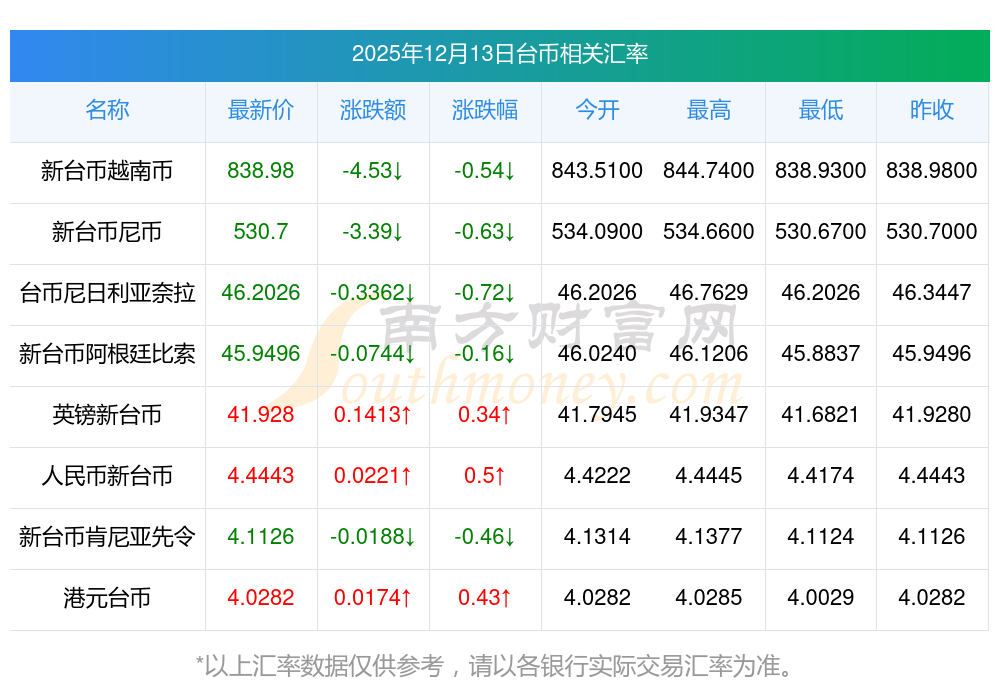Click the 涨跌额 column header
This screenshot has height=697, width=1000.
click(x=373, y=110)
